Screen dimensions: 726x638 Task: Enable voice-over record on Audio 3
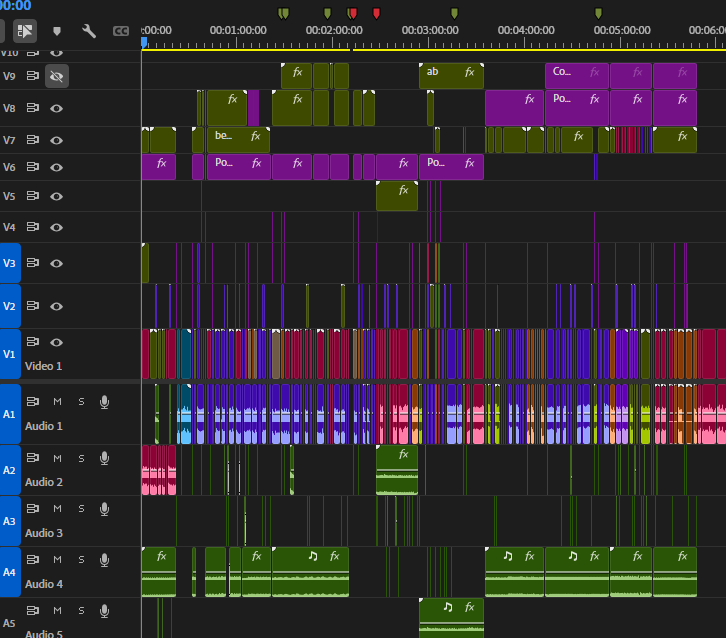pyautogui.click(x=105, y=509)
